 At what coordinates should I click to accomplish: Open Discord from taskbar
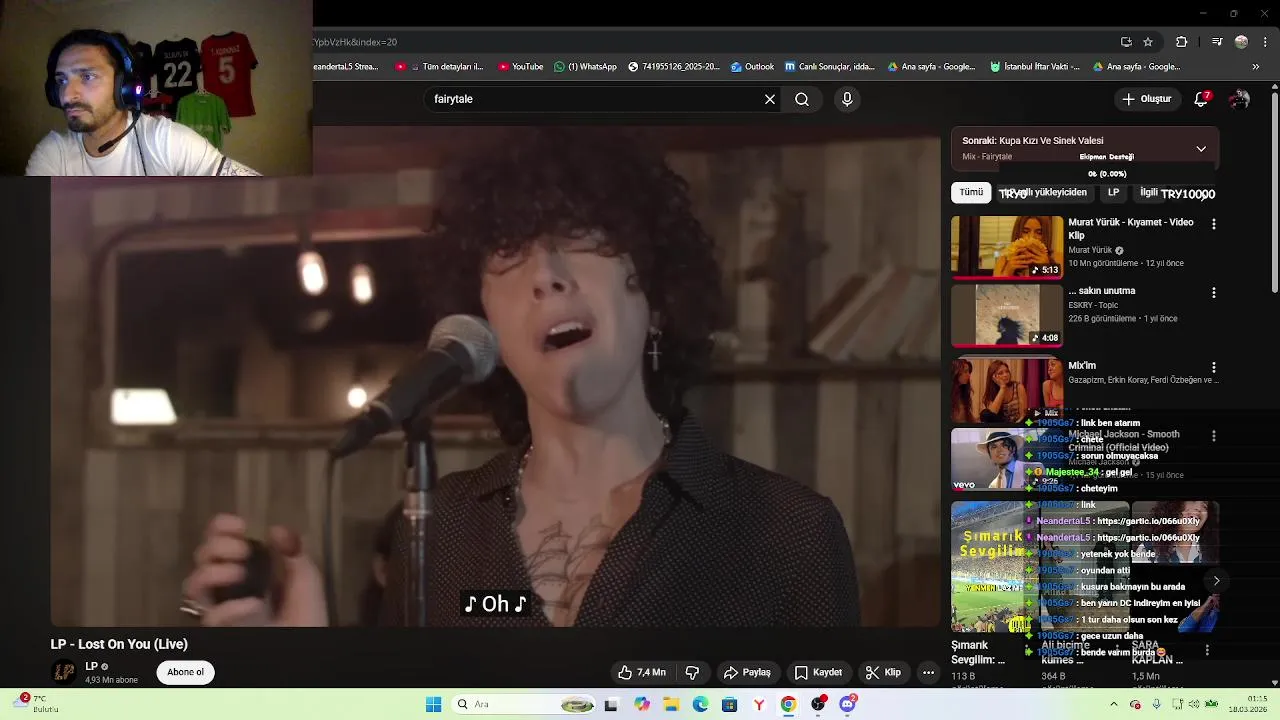[x=847, y=704]
